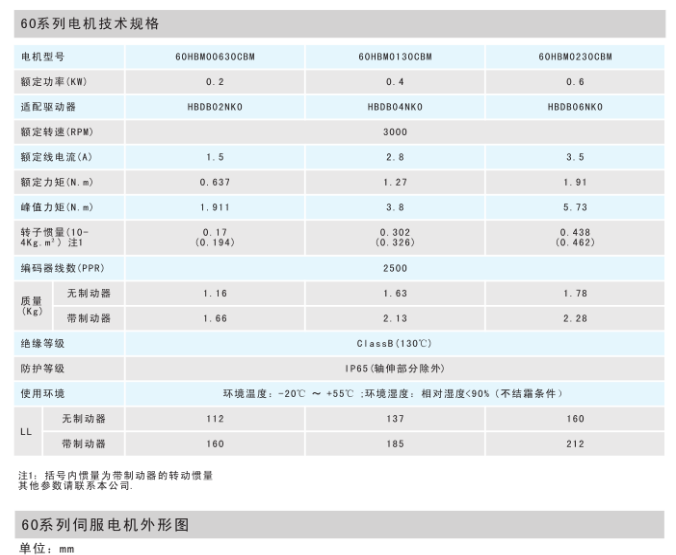Click peak torque value 1.911
The image size is (676, 555).
(215, 207)
